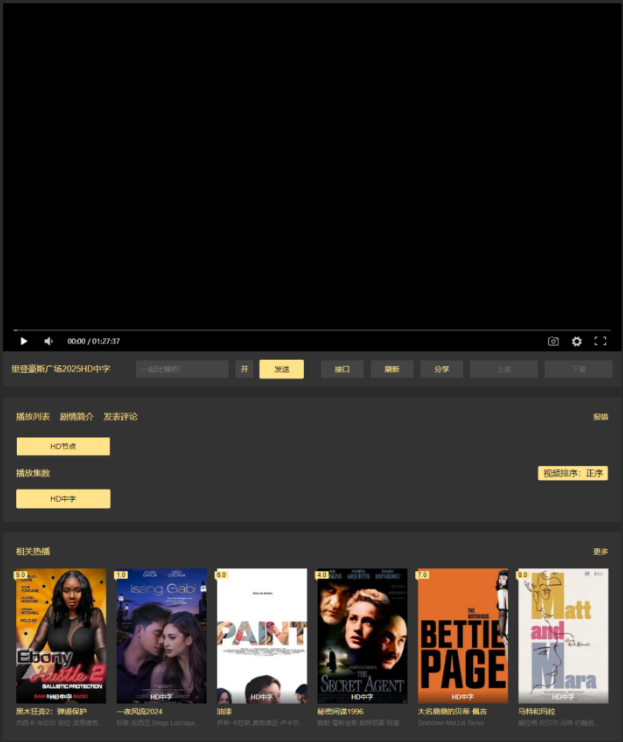Click the 分享 share button
The width and height of the screenshot is (623, 742).
[441, 369]
